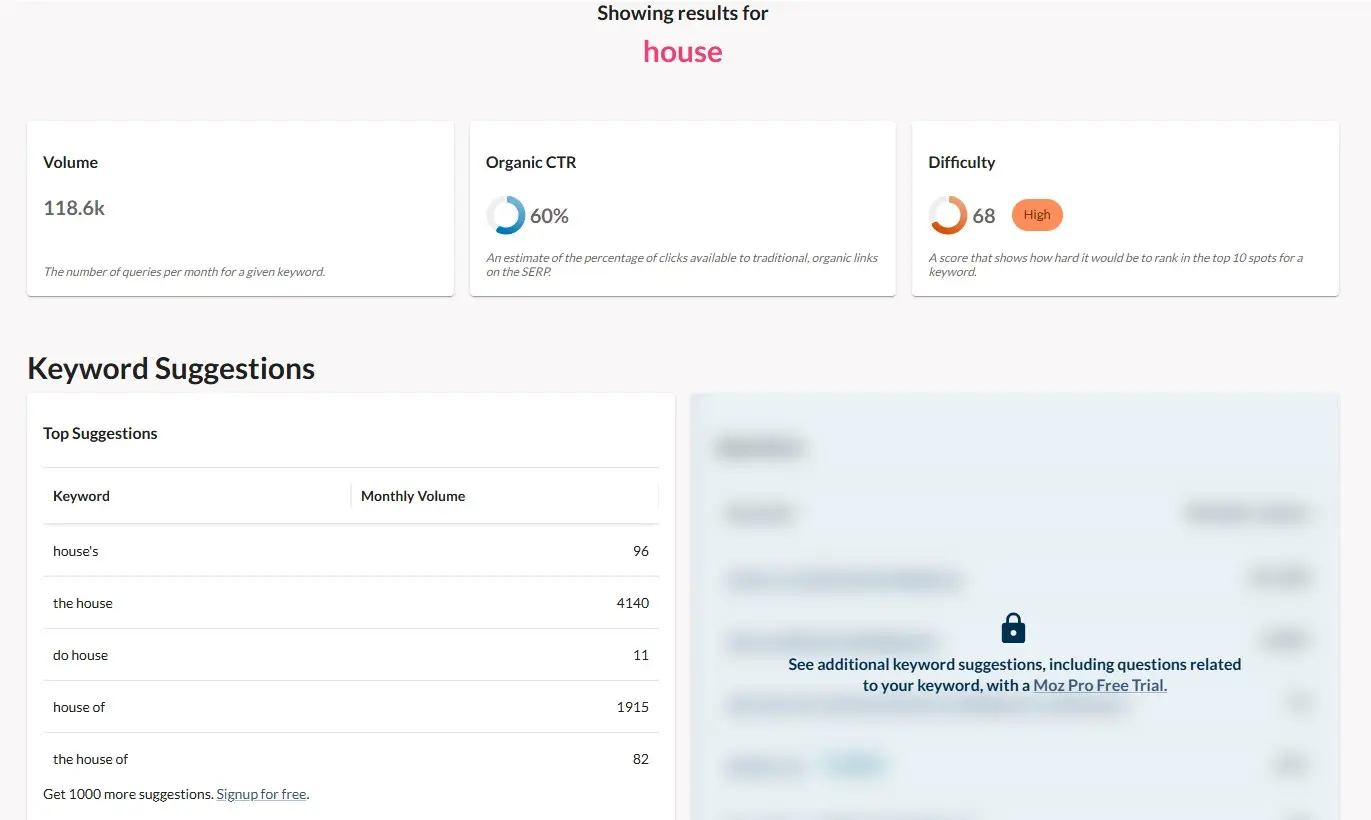Click the Volume metric card
The image size is (1371, 820).
pyautogui.click(x=240, y=207)
